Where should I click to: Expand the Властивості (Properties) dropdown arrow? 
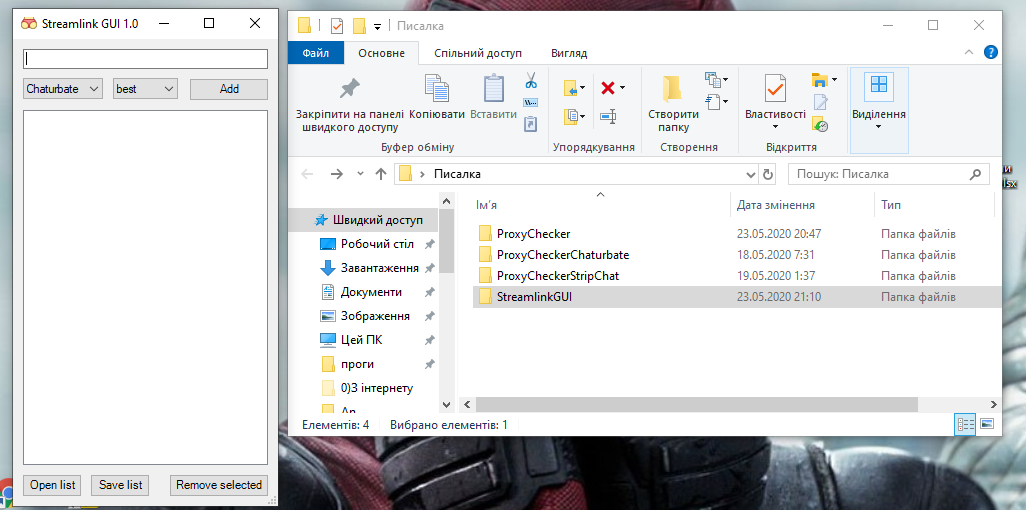[775, 126]
